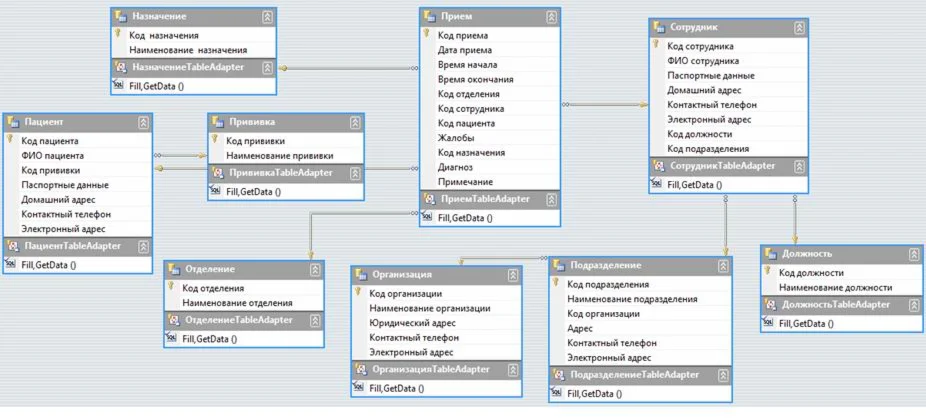
Task: Click key icon next to Код организации in Организация
Action: coord(358,292)
